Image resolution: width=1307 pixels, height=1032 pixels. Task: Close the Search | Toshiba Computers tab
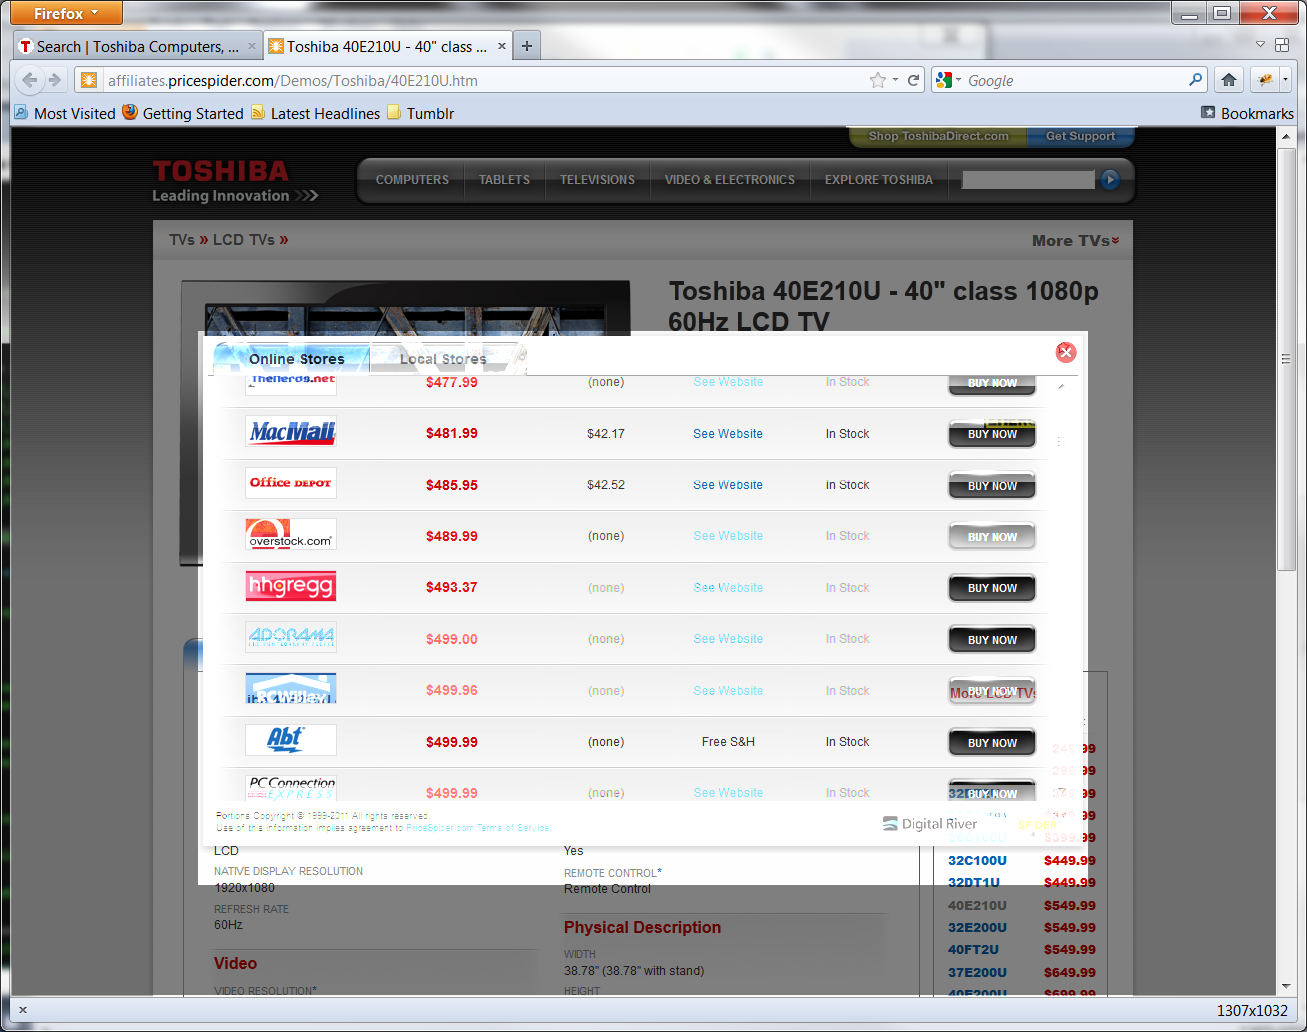coord(252,46)
